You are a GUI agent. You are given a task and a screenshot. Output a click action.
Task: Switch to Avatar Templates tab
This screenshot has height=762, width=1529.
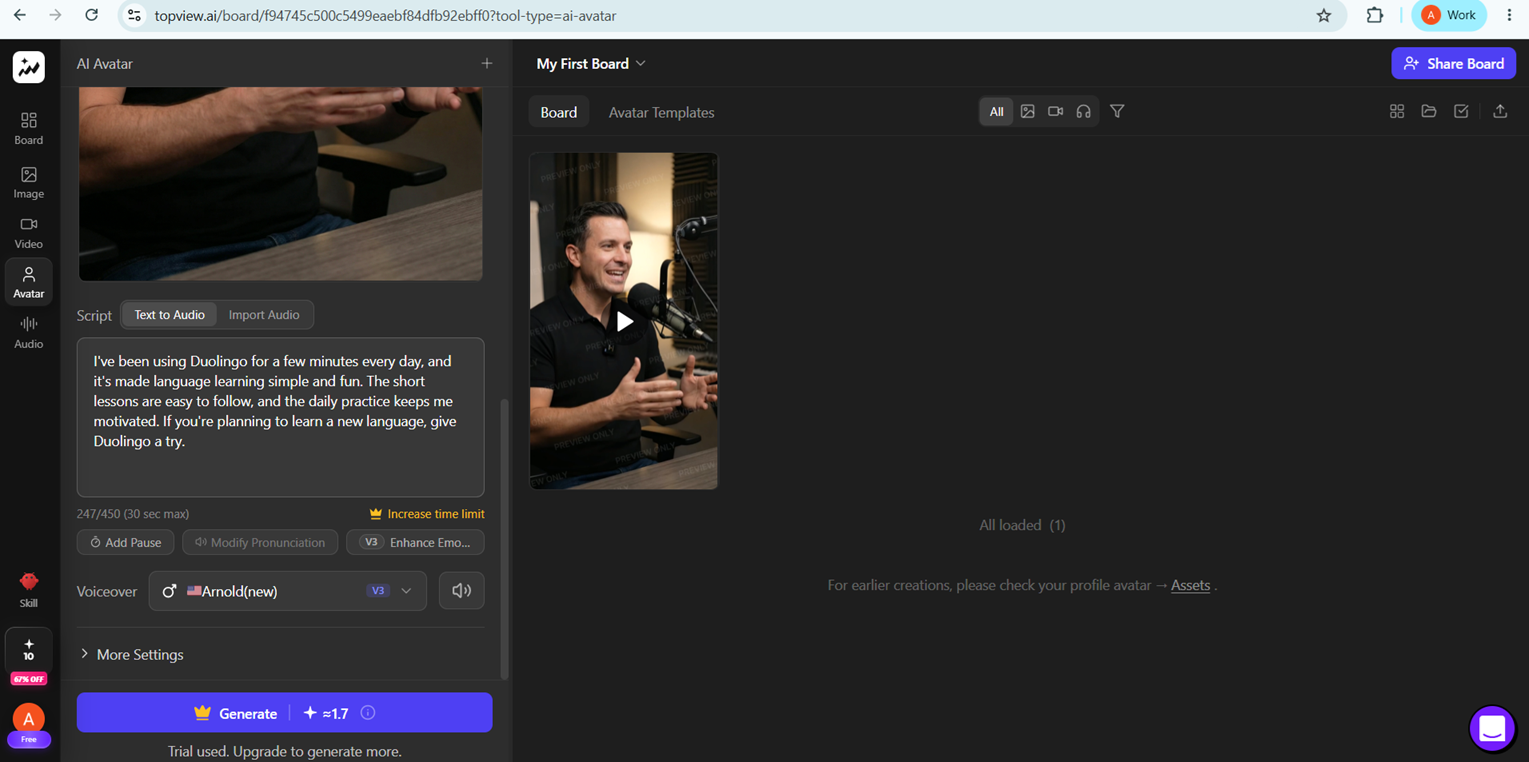point(661,112)
